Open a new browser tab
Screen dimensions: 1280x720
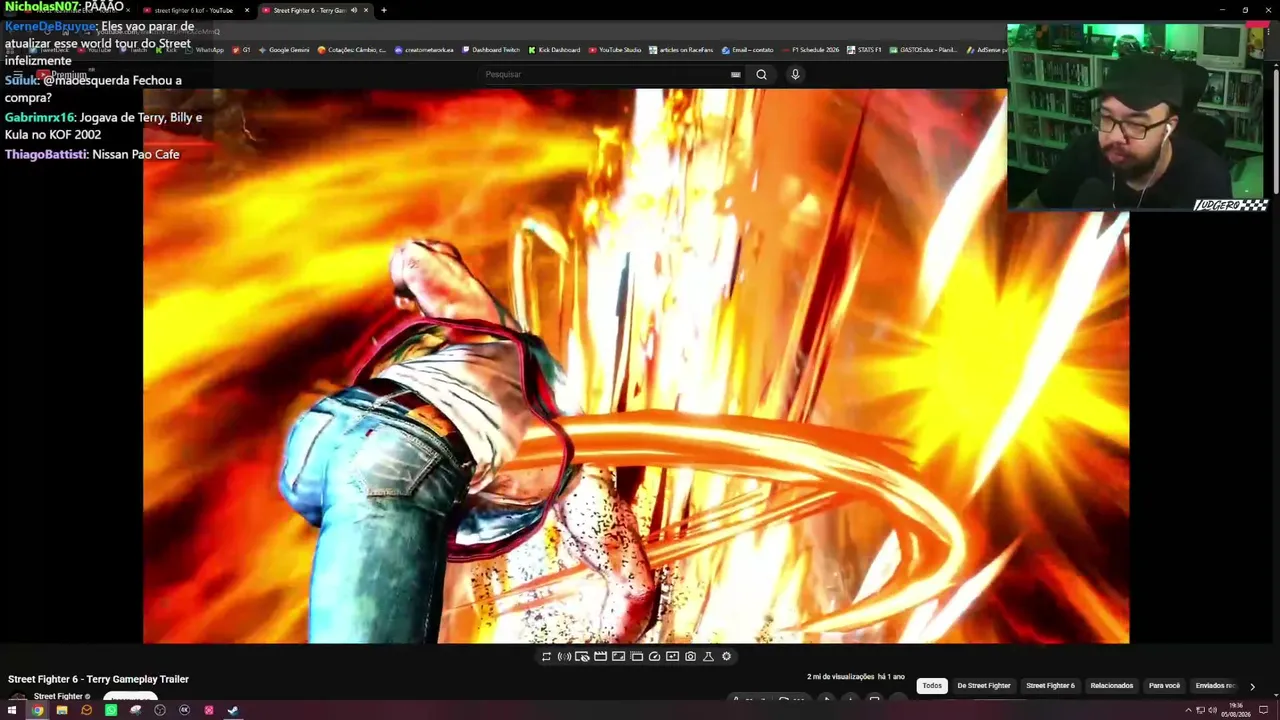[383, 10]
